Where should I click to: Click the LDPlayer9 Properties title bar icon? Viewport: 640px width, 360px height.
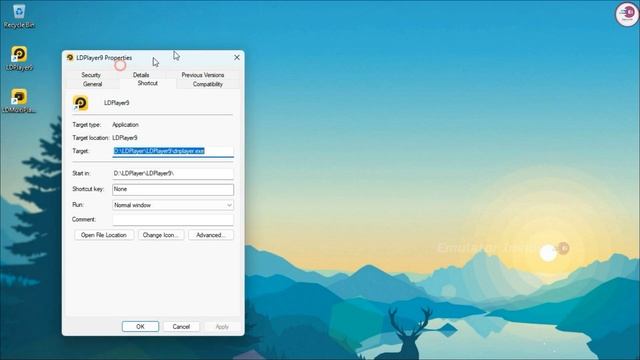point(70,58)
